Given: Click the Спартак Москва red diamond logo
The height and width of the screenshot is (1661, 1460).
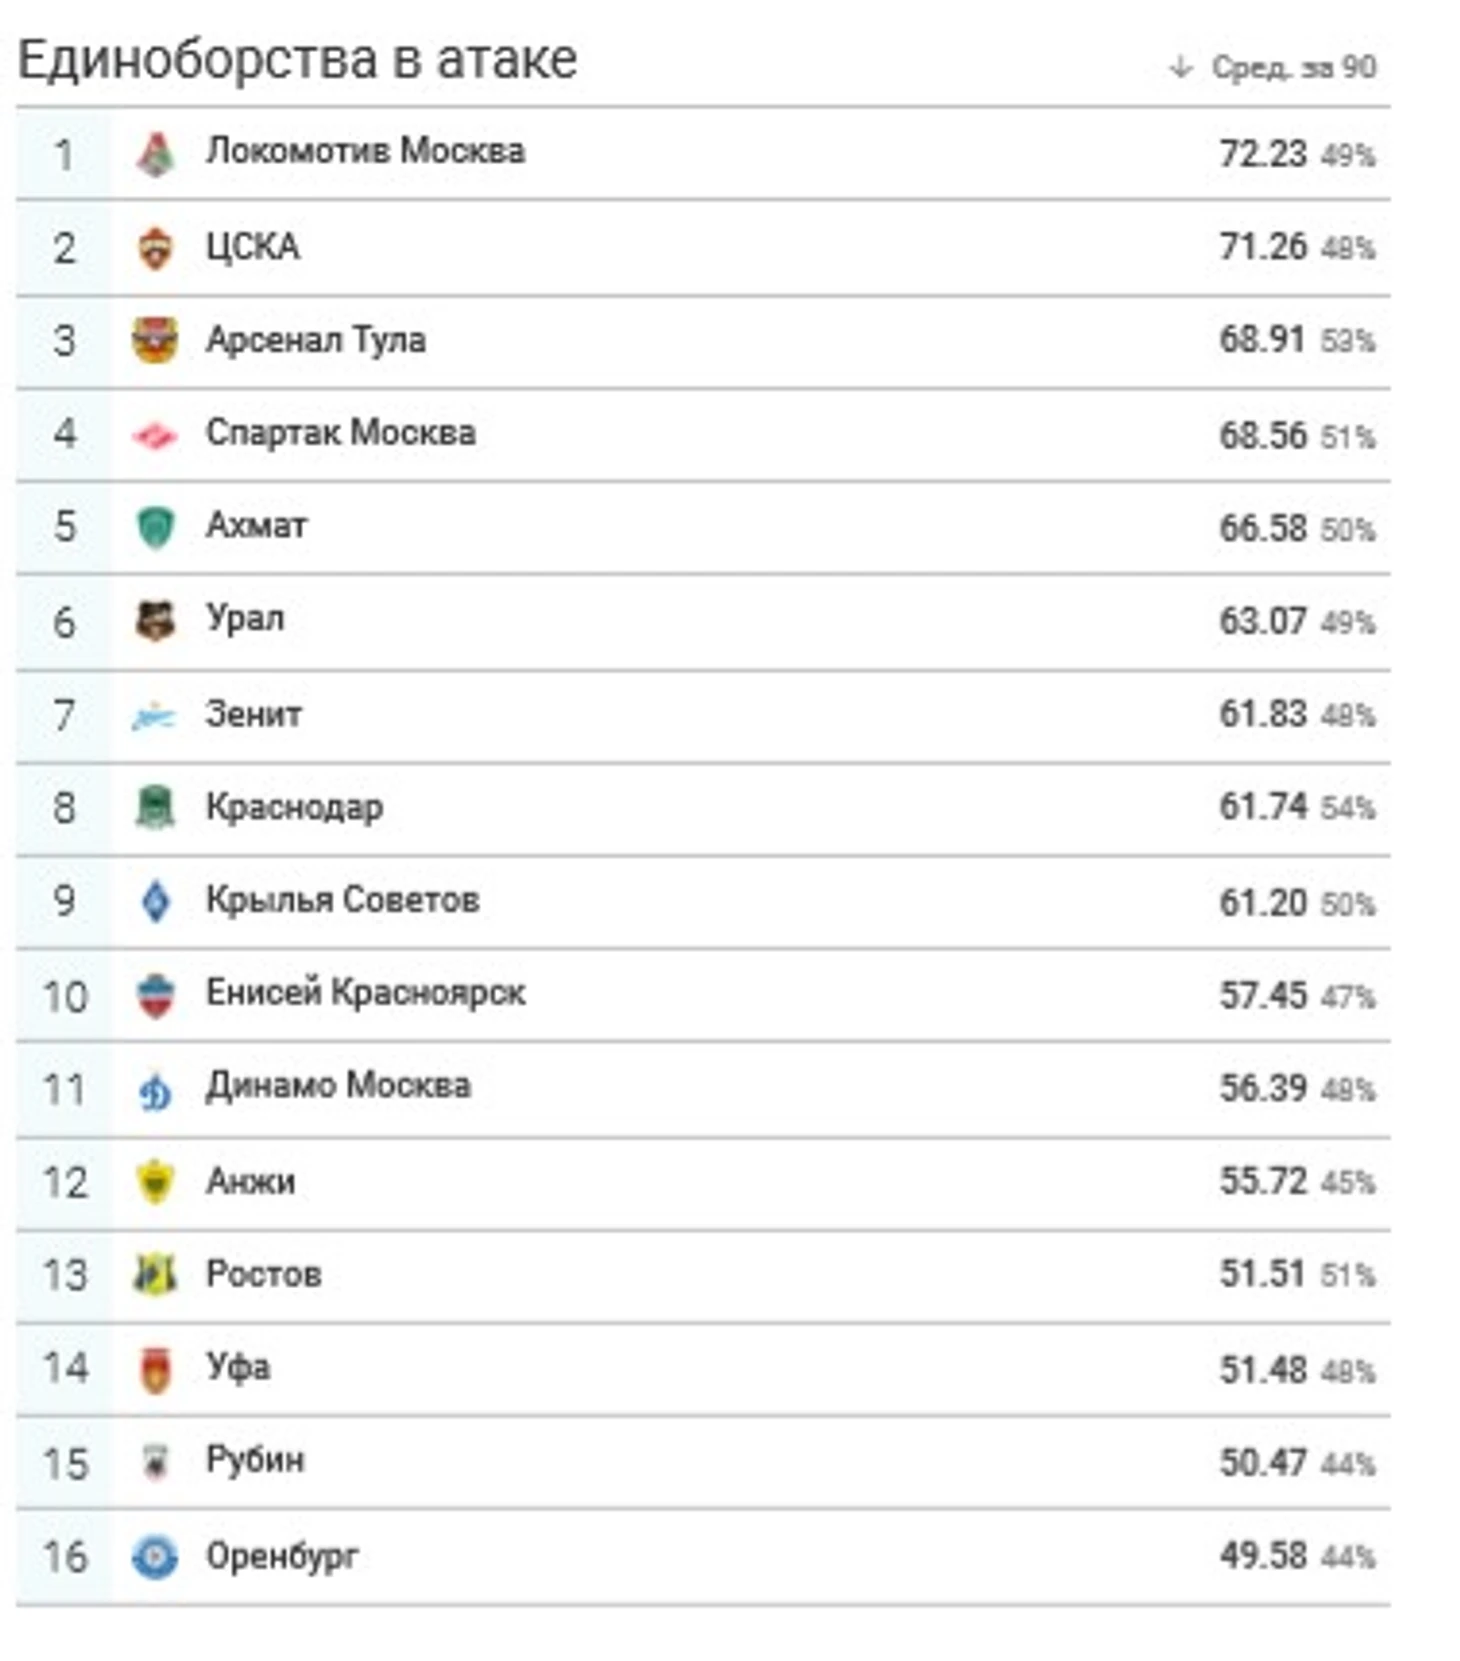Looking at the screenshot, I should 155,435.
